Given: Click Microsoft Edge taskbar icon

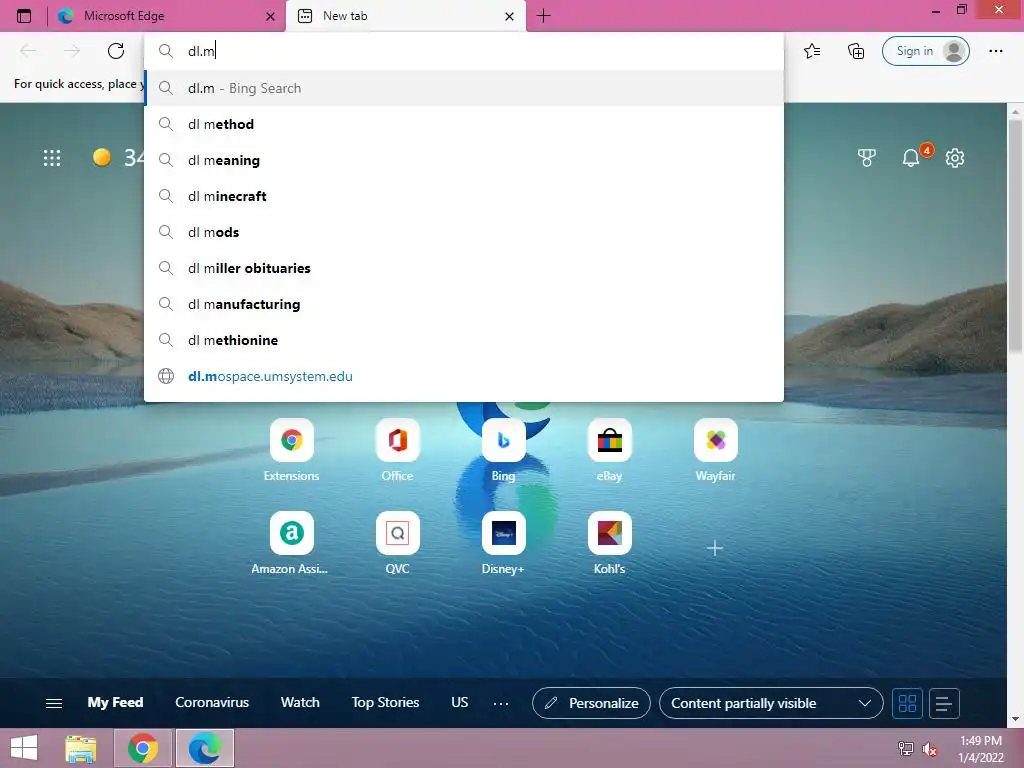Looking at the screenshot, I should (x=205, y=748).
